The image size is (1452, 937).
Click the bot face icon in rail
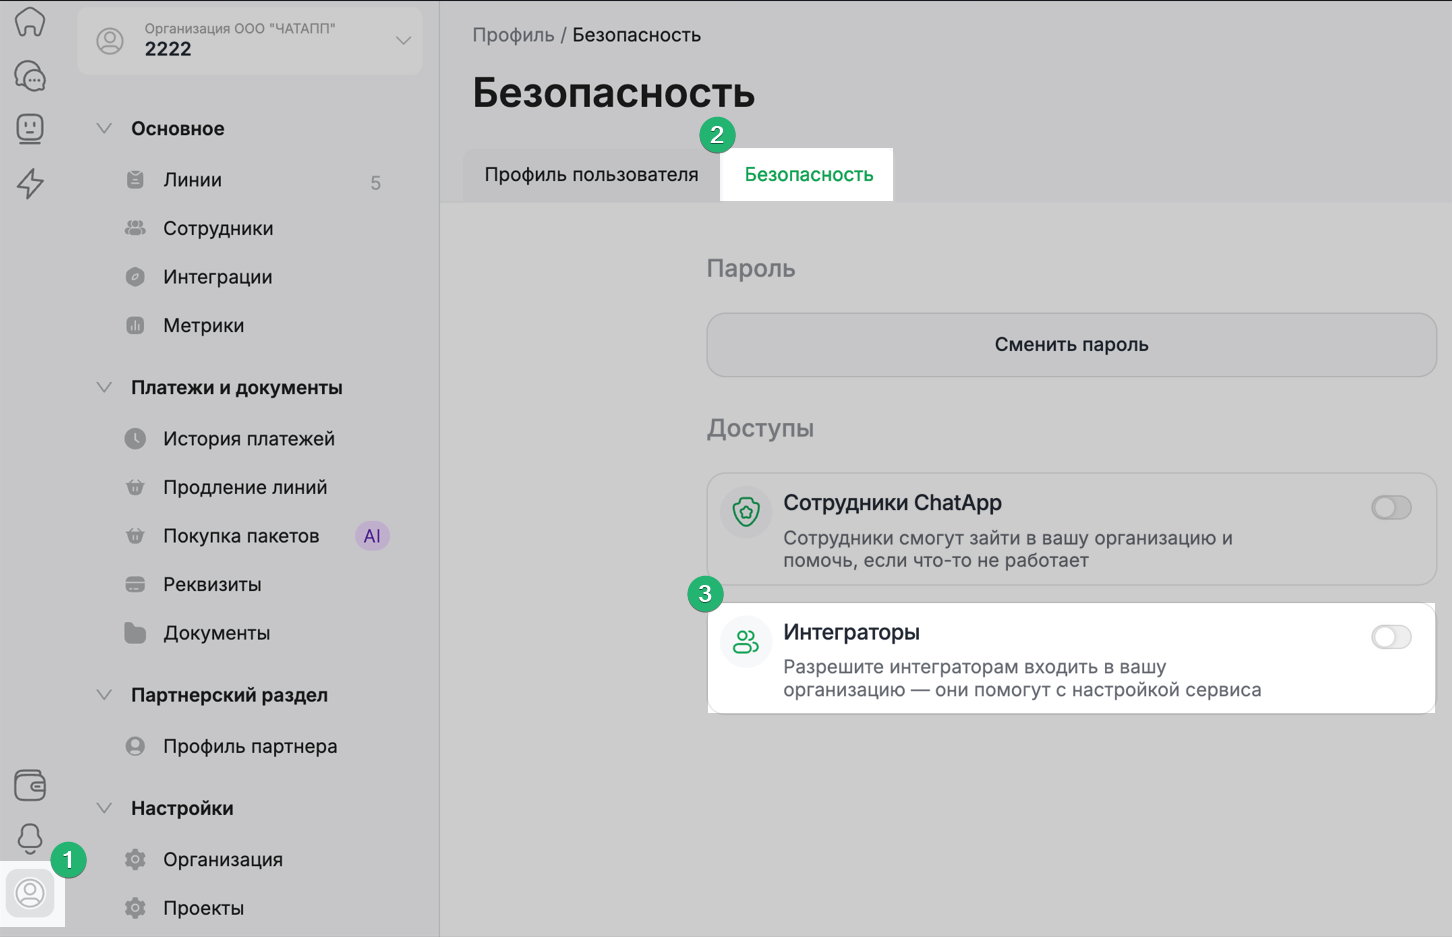point(30,128)
